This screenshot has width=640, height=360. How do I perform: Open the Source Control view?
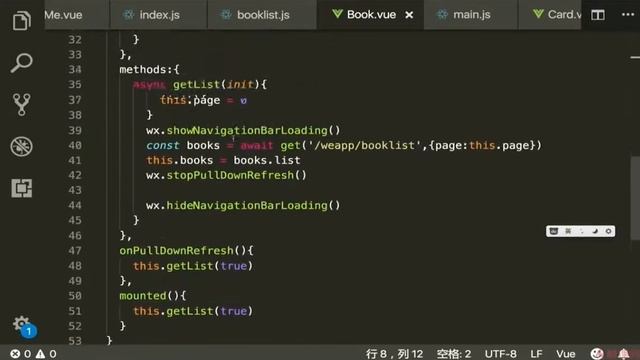click(x=22, y=104)
